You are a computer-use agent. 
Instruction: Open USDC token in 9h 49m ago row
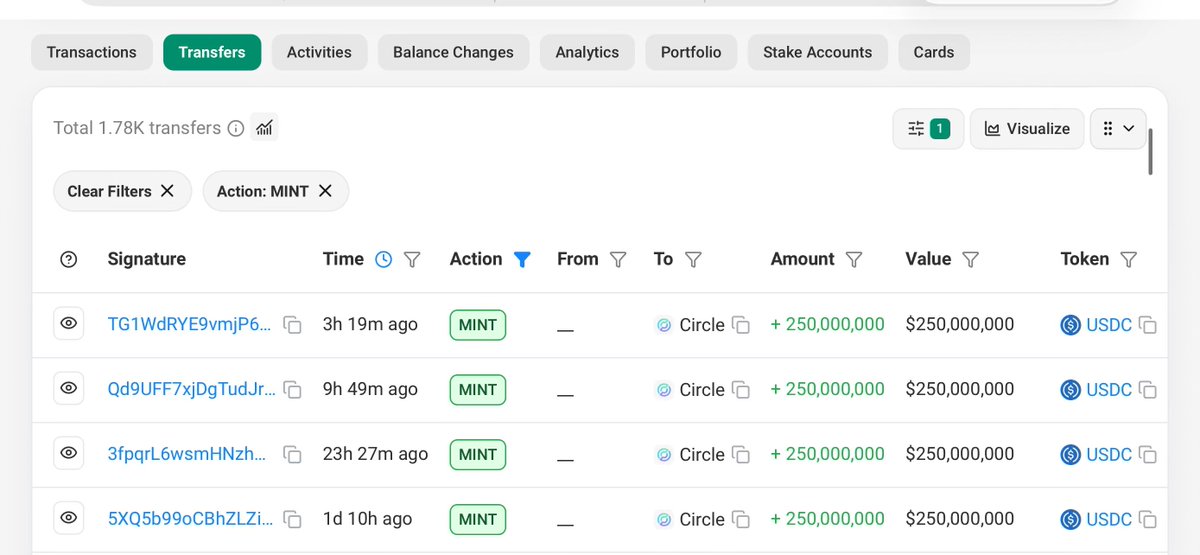pyautogui.click(x=1108, y=390)
